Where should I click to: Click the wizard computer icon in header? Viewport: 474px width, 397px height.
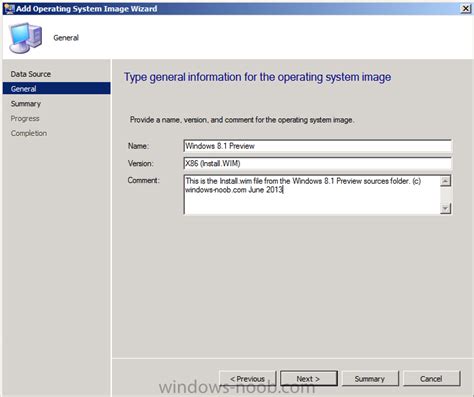(26, 38)
